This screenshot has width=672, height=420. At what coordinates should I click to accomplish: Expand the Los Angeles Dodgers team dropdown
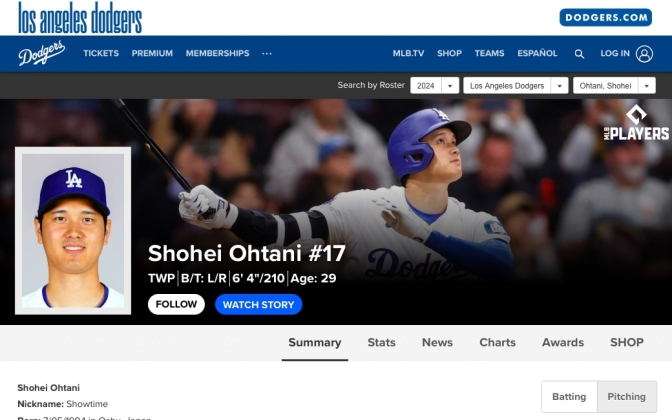(516, 85)
